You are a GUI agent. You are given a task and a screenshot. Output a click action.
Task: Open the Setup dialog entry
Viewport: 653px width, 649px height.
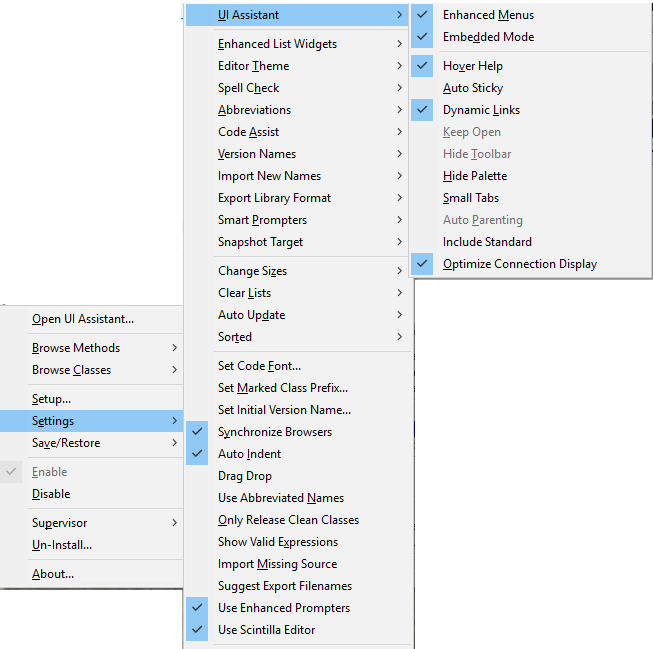51,399
